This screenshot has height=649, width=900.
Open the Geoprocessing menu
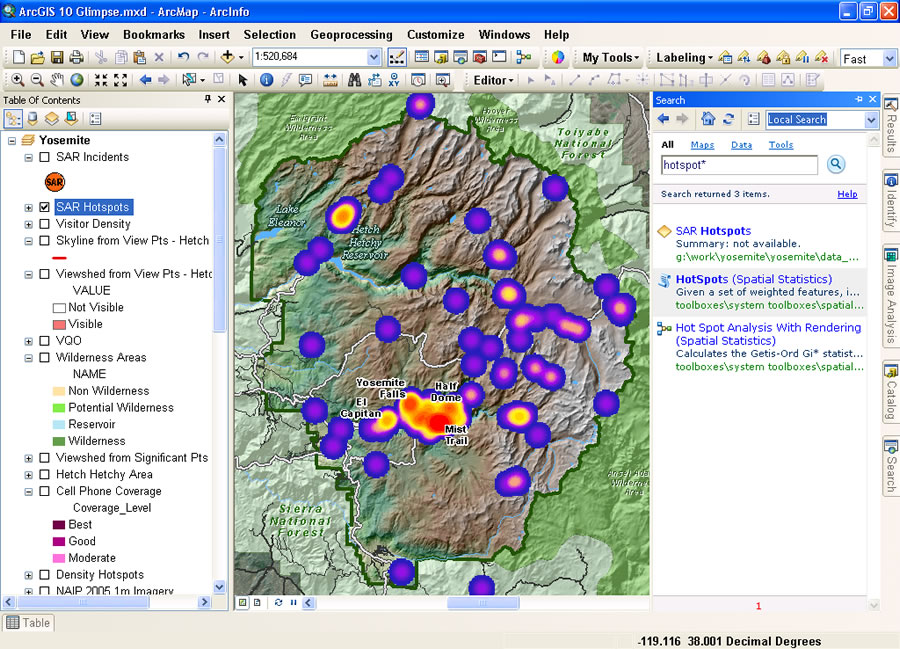(351, 34)
